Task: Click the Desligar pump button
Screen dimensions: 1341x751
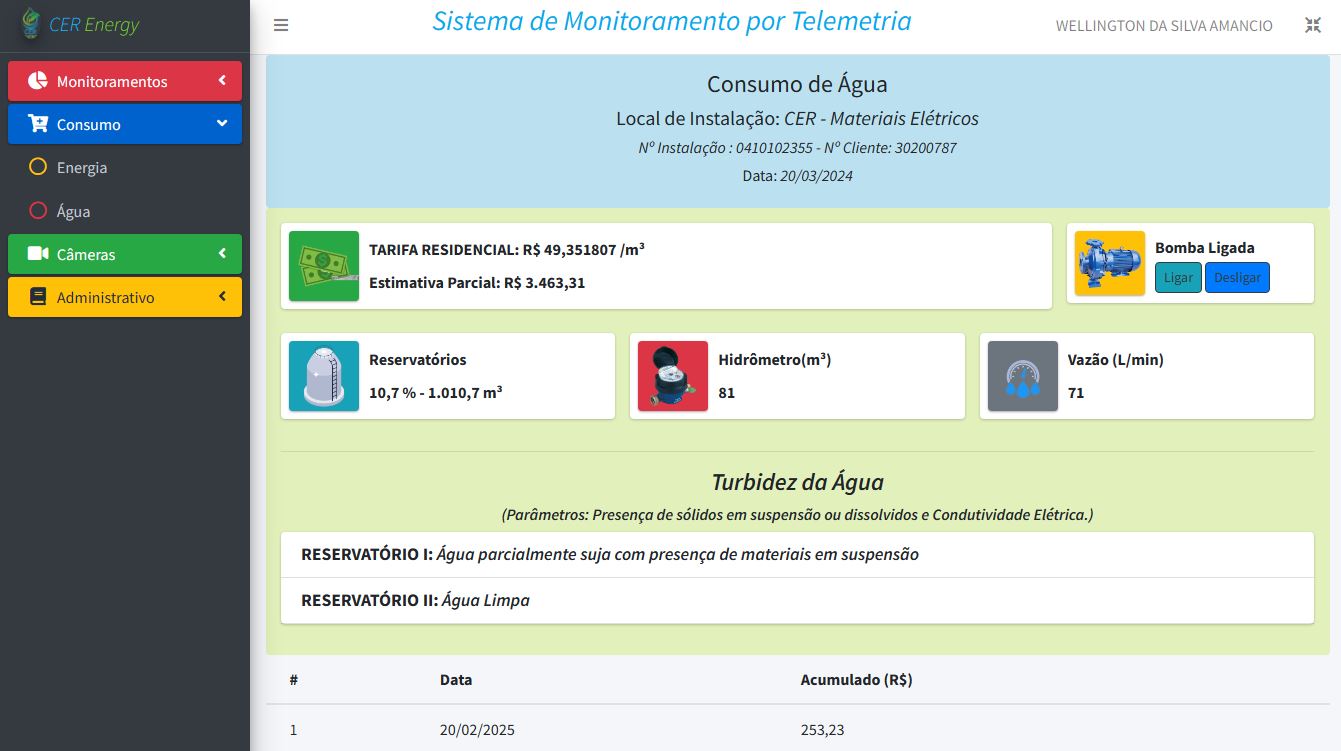Action: click(x=1237, y=277)
